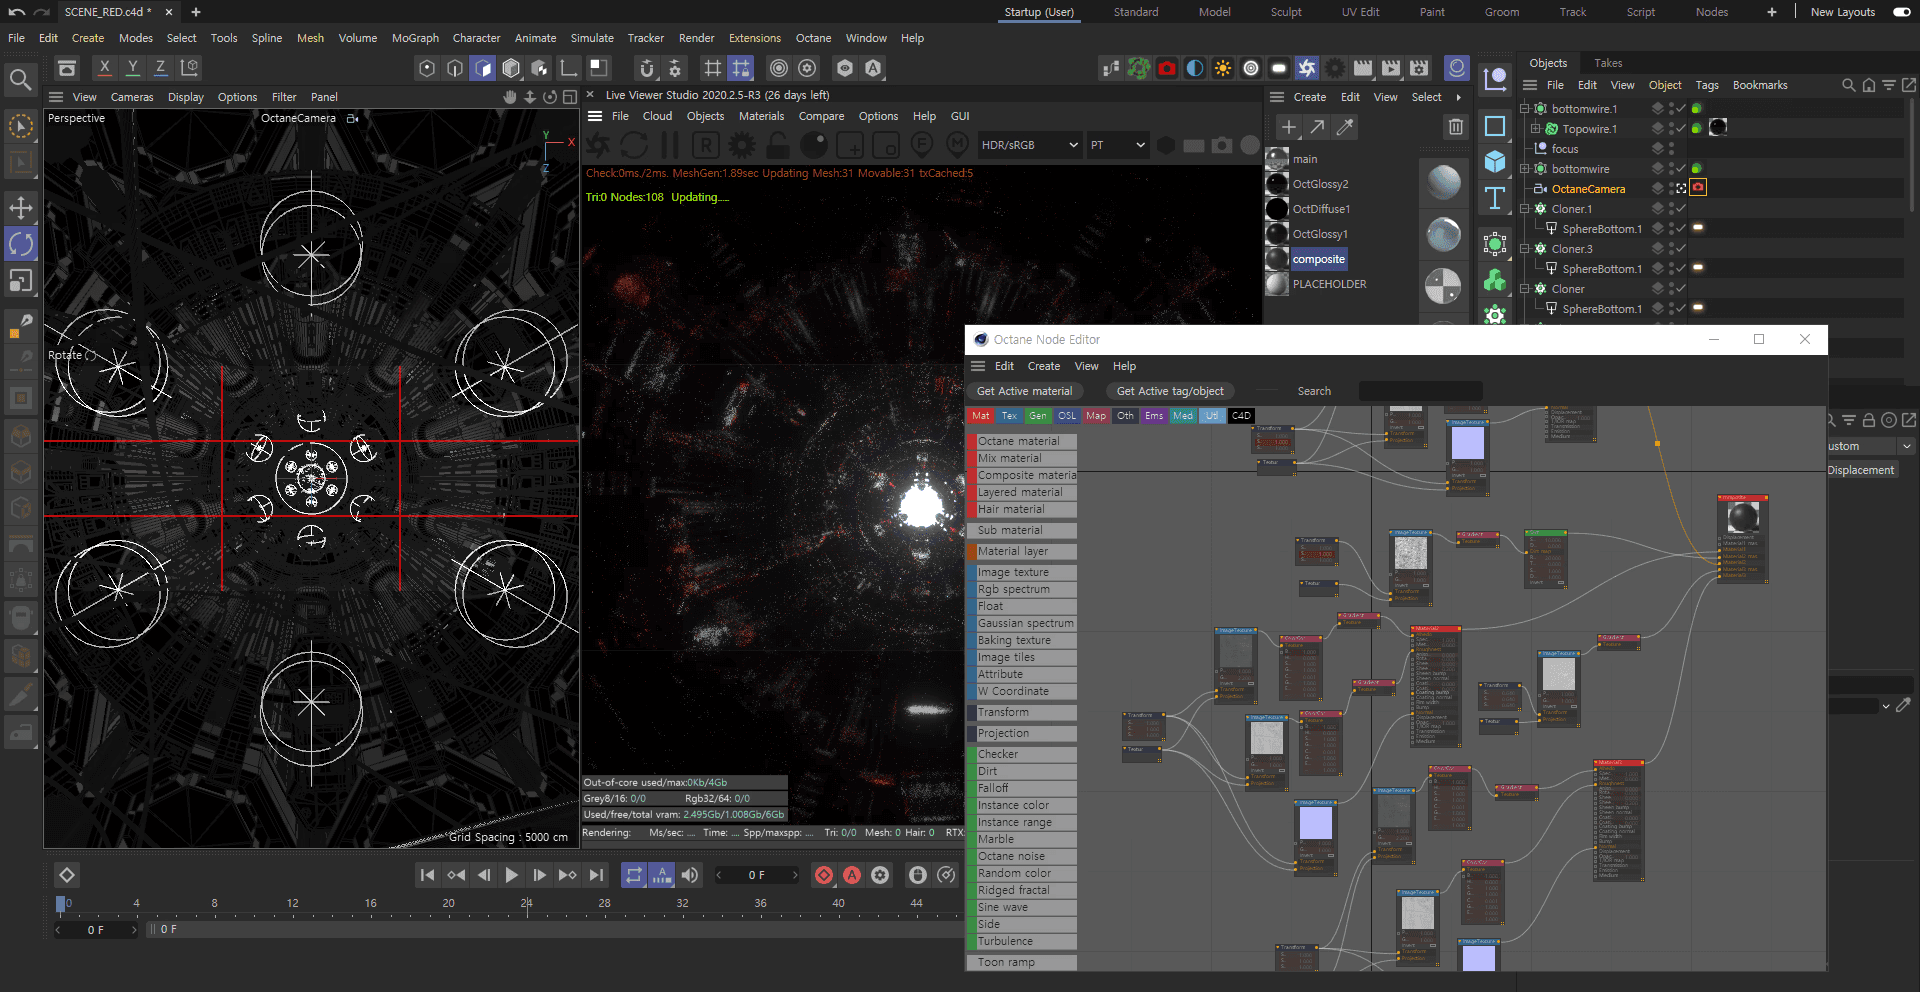The width and height of the screenshot is (1920, 992).
Task: Toggle Z axis lock in top toolbar
Action: (x=160, y=67)
